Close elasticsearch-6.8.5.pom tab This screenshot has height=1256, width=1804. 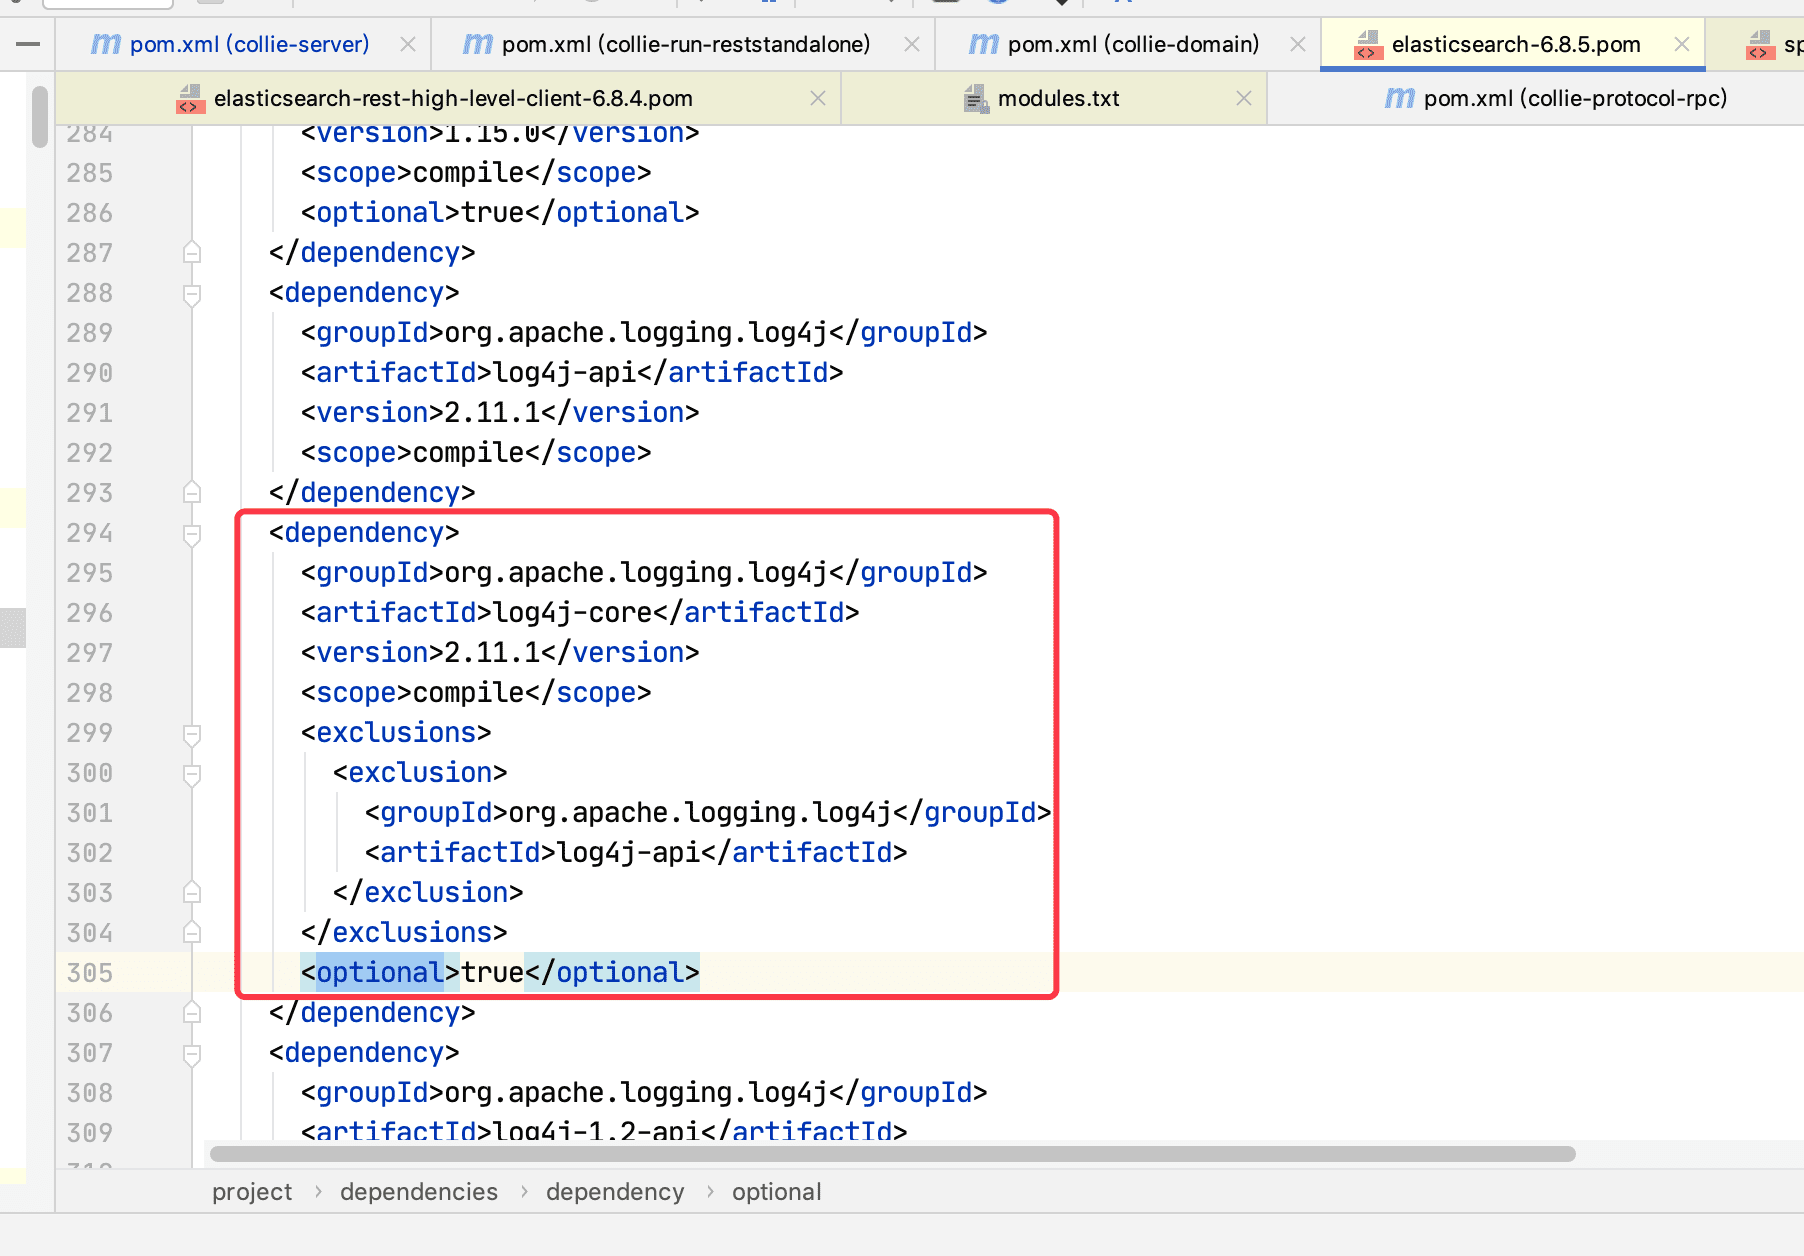tap(1682, 44)
